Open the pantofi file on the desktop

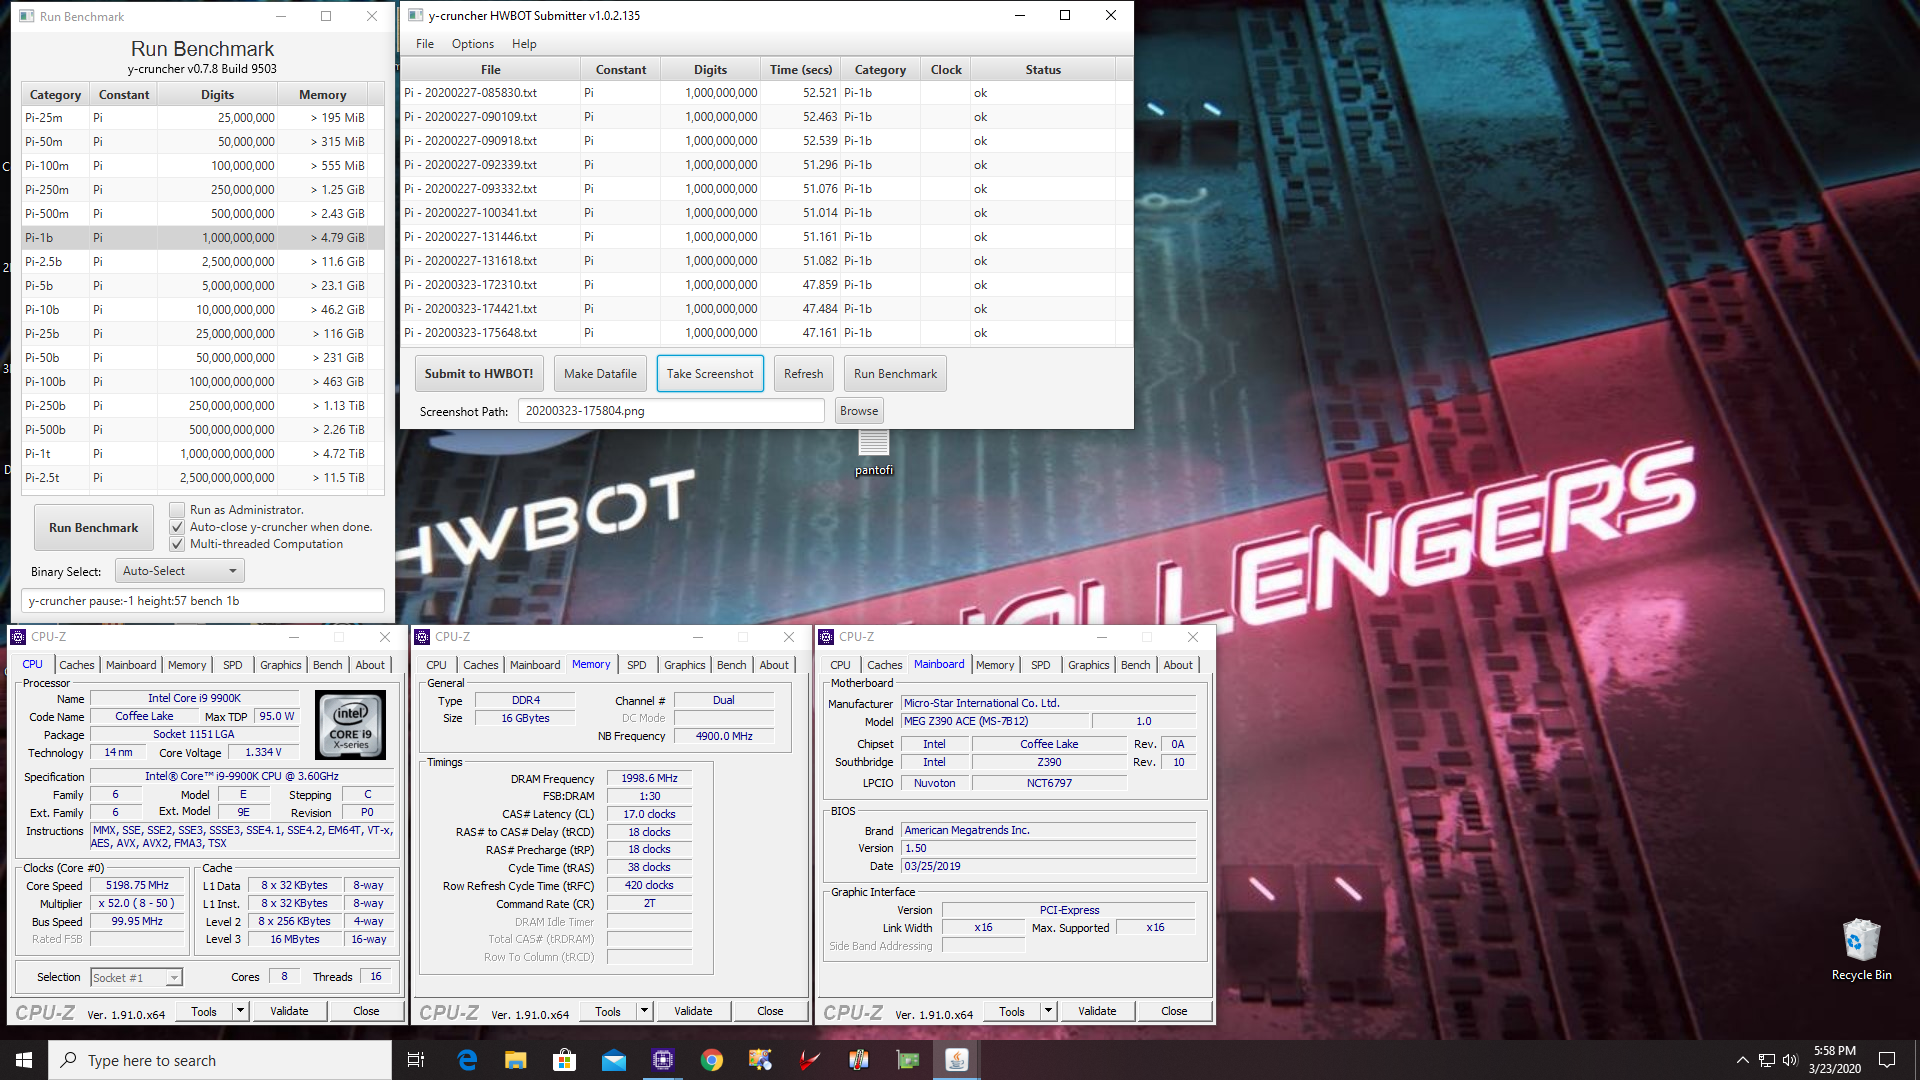coord(873,453)
